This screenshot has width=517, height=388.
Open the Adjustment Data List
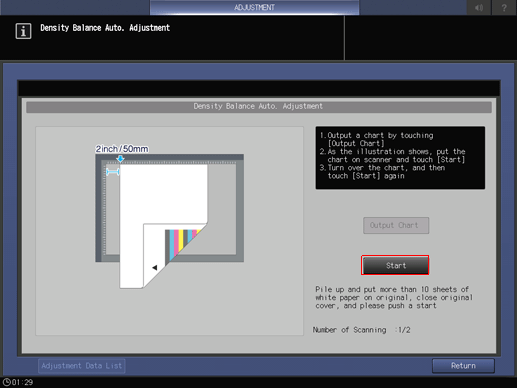click(x=82, y=366)
